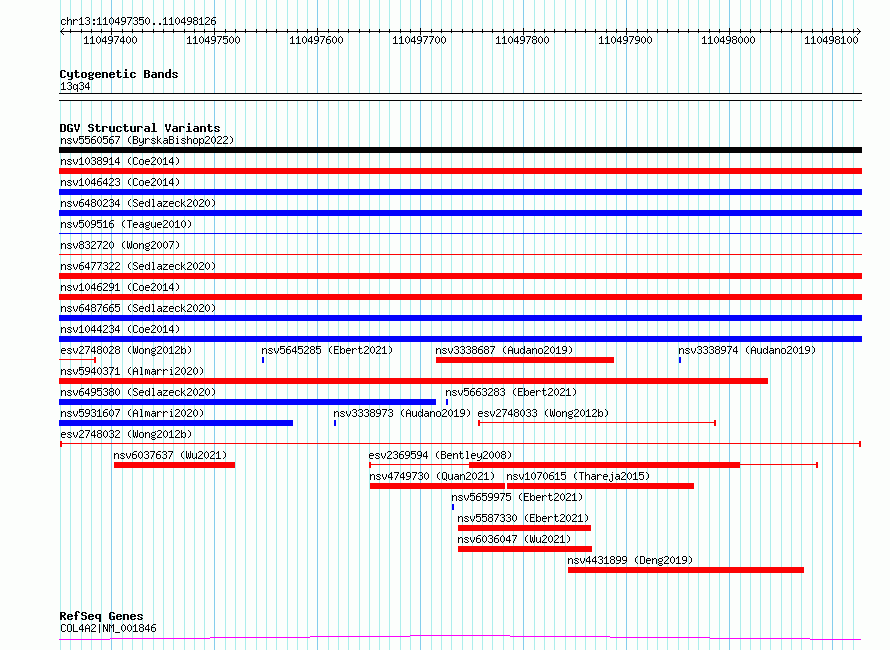Open the nsv5940371 (Almarri2020) label
Screen dimensions: 890x650
132,371
